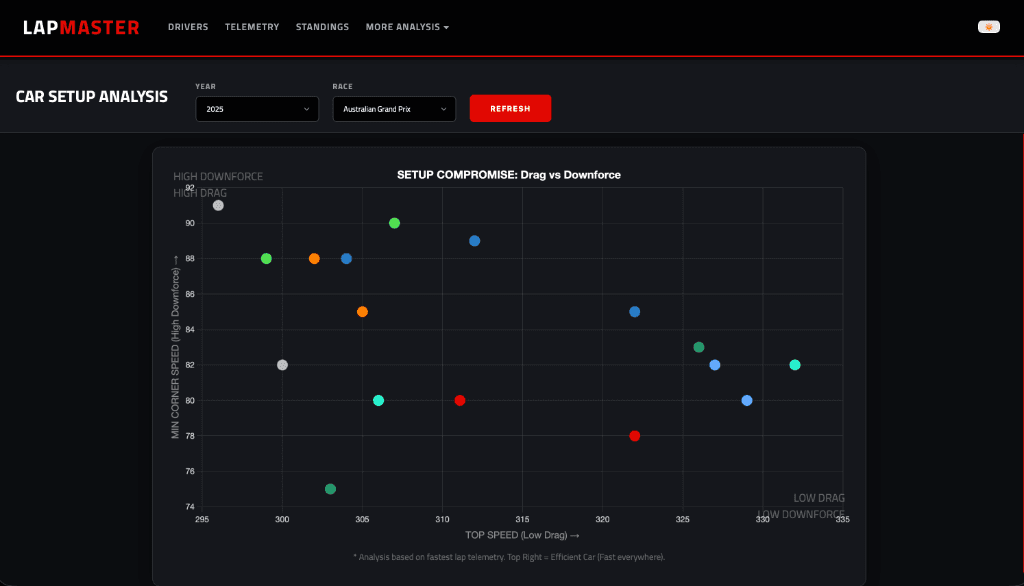Click the dark green point at 75 corner speed
The image size is (1024, 586).
click(x=330, y=489)
